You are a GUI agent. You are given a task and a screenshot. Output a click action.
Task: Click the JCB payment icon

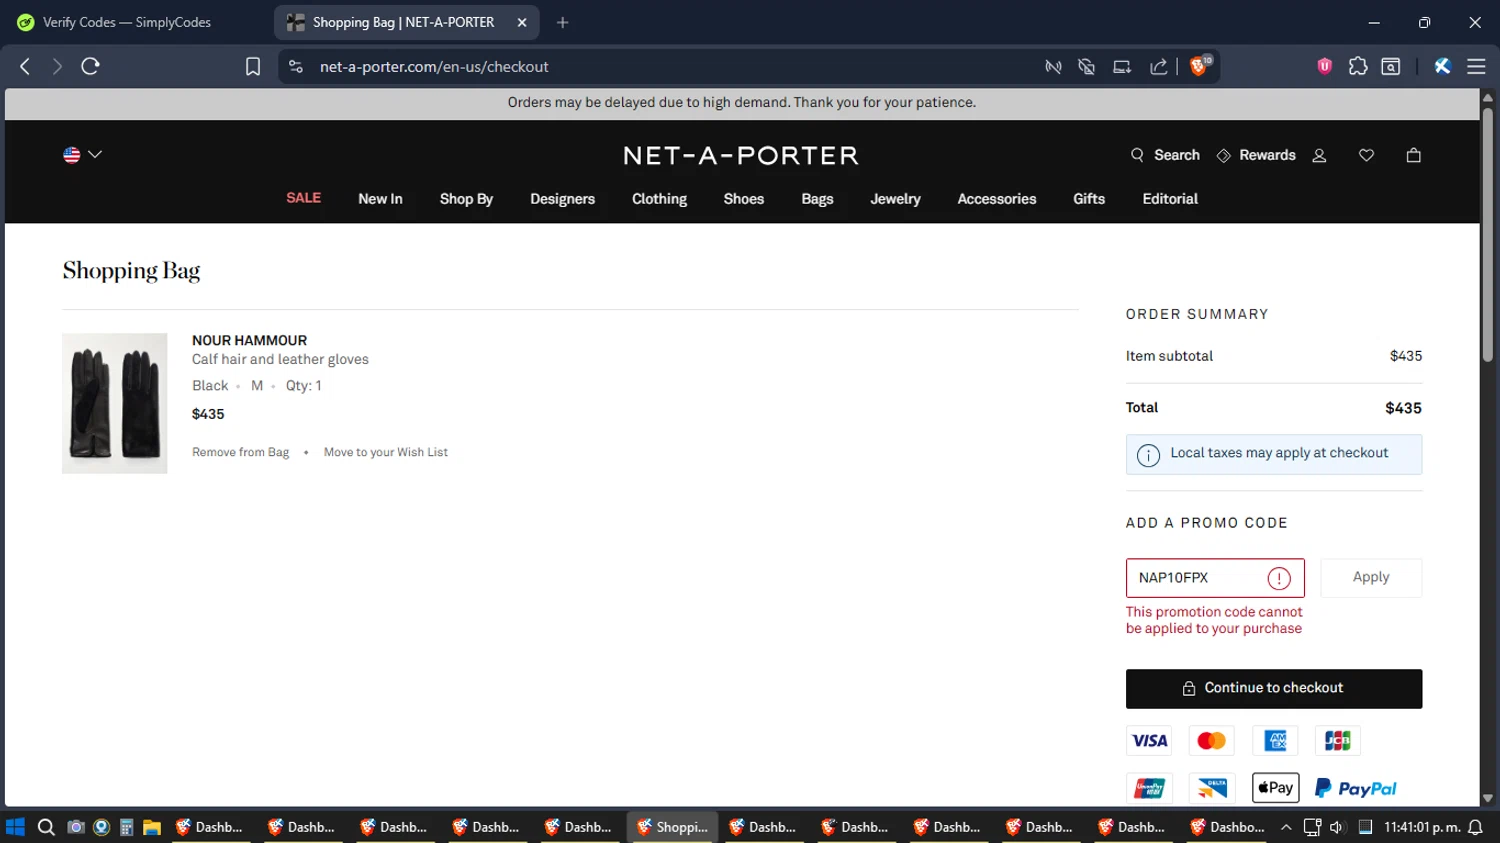tap(1338, 741)
